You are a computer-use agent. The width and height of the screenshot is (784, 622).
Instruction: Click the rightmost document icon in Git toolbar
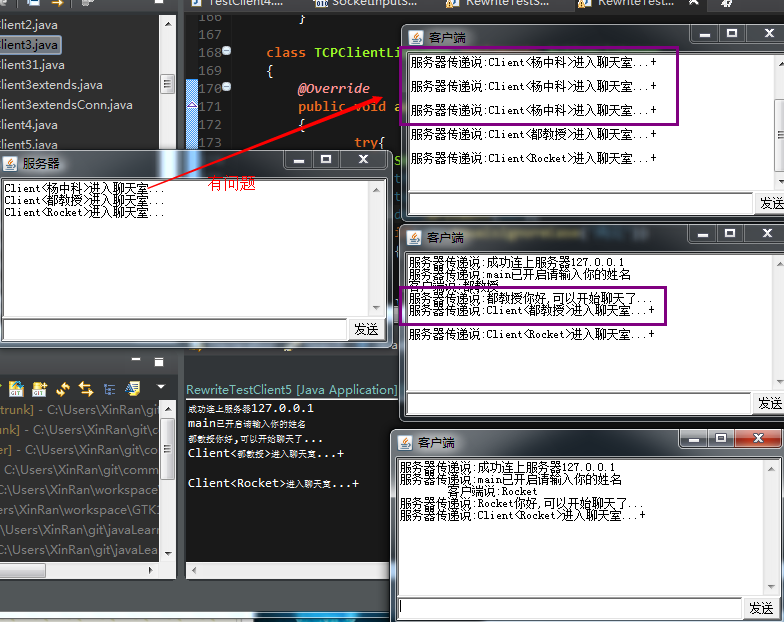[x=133, y=388]
